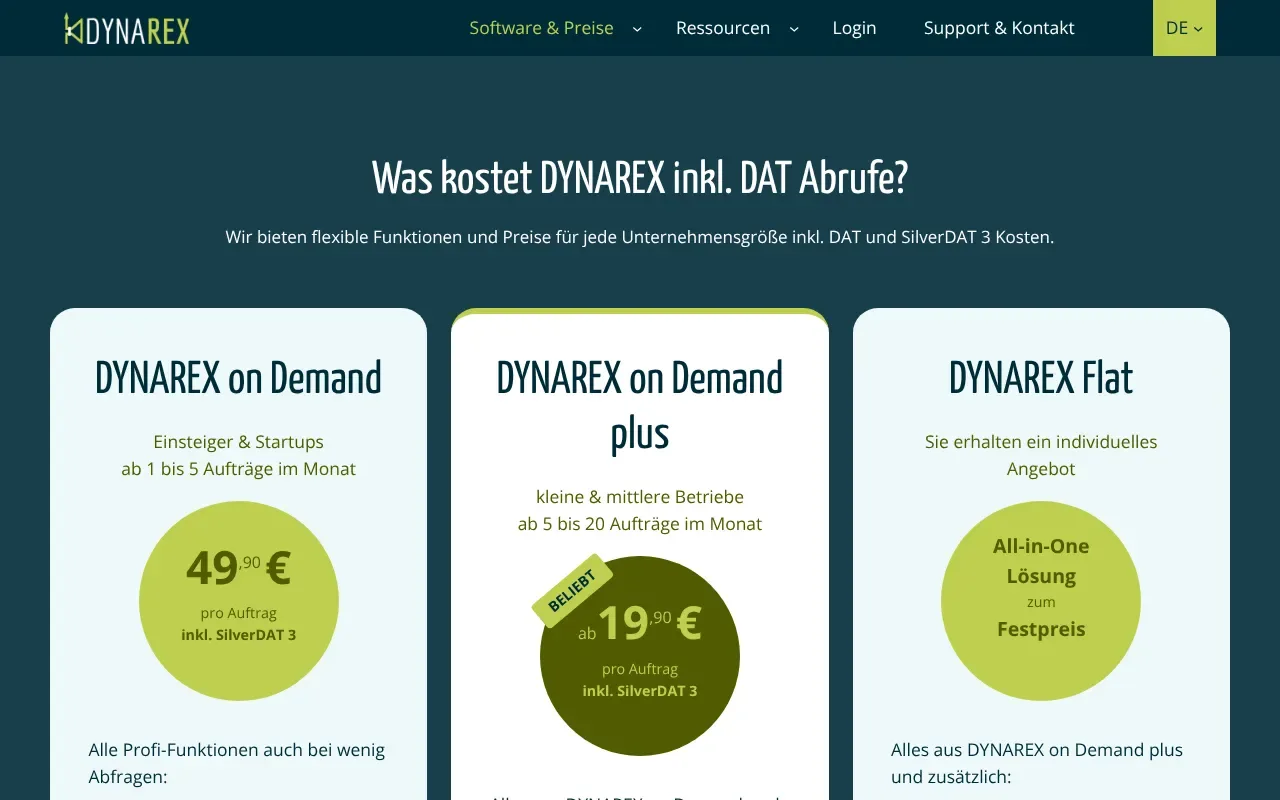
Task: Select Ressourcen in the navigation bar
Action: 723,28
